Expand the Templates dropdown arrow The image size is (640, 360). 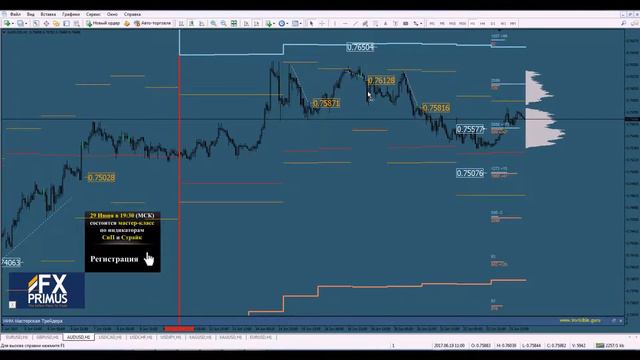pyautogui.click(x=301, y=24)
